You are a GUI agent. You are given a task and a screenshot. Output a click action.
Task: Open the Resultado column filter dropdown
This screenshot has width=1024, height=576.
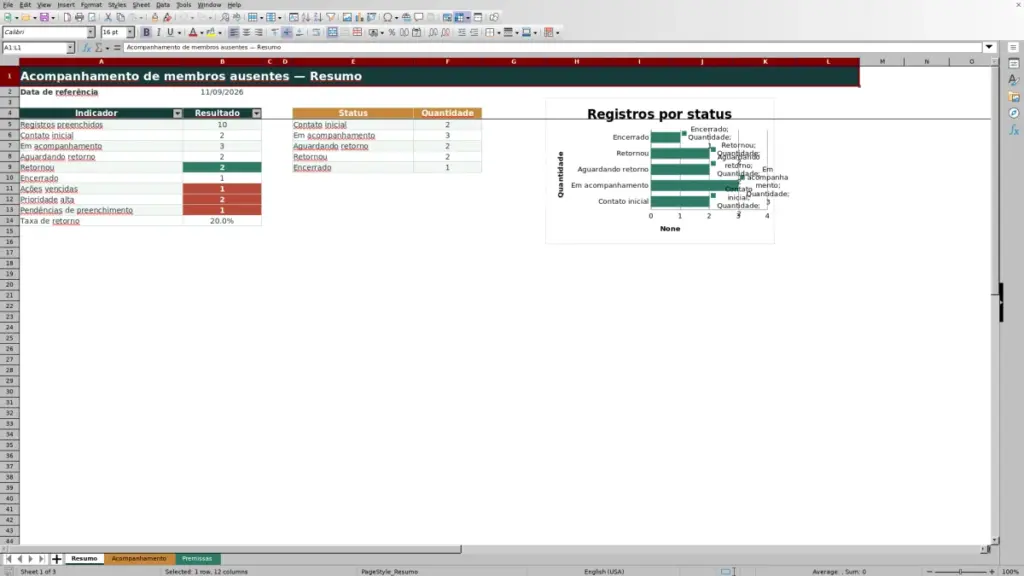click(x=257, y=113)
